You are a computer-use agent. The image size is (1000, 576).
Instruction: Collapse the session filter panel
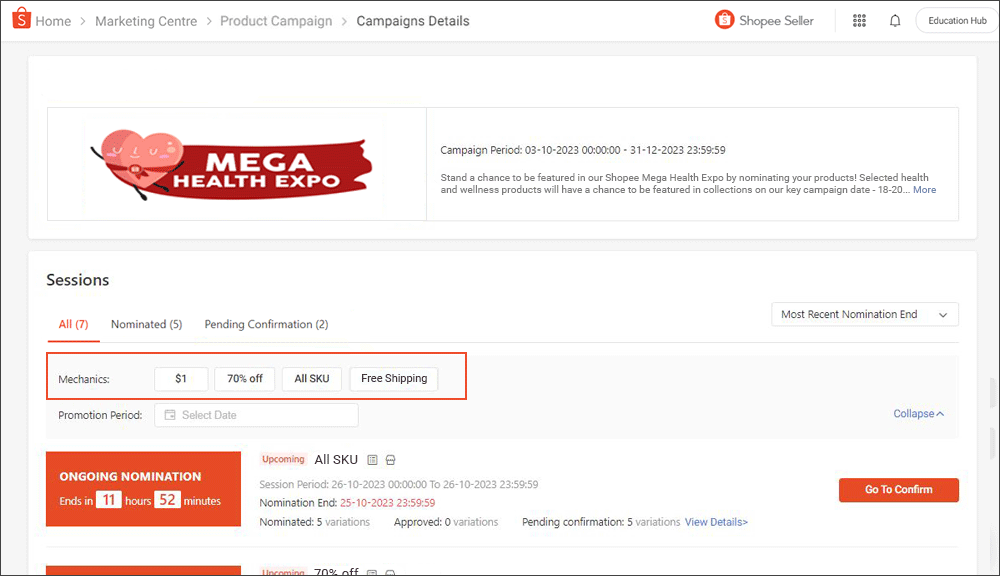918,413
